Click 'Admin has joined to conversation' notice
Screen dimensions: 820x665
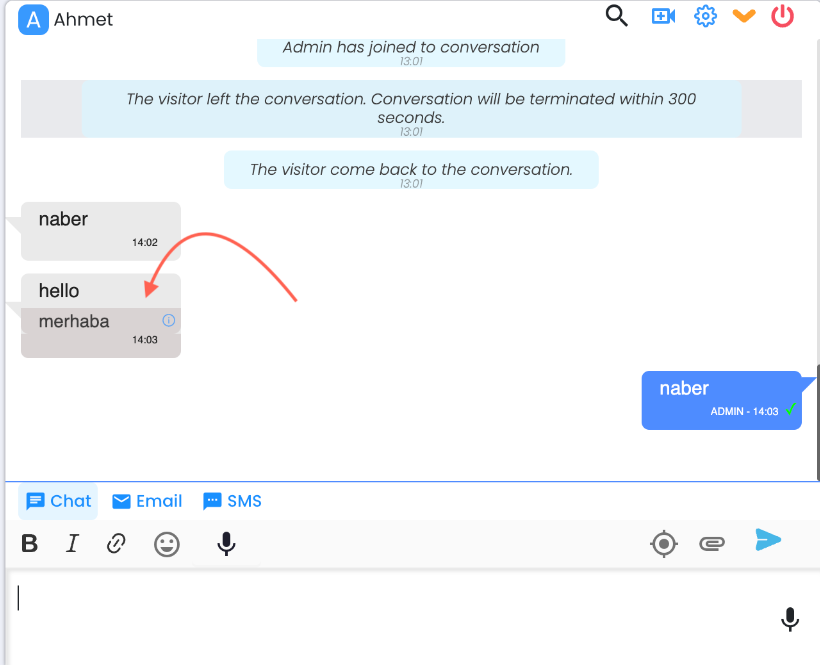pos(411,51)
